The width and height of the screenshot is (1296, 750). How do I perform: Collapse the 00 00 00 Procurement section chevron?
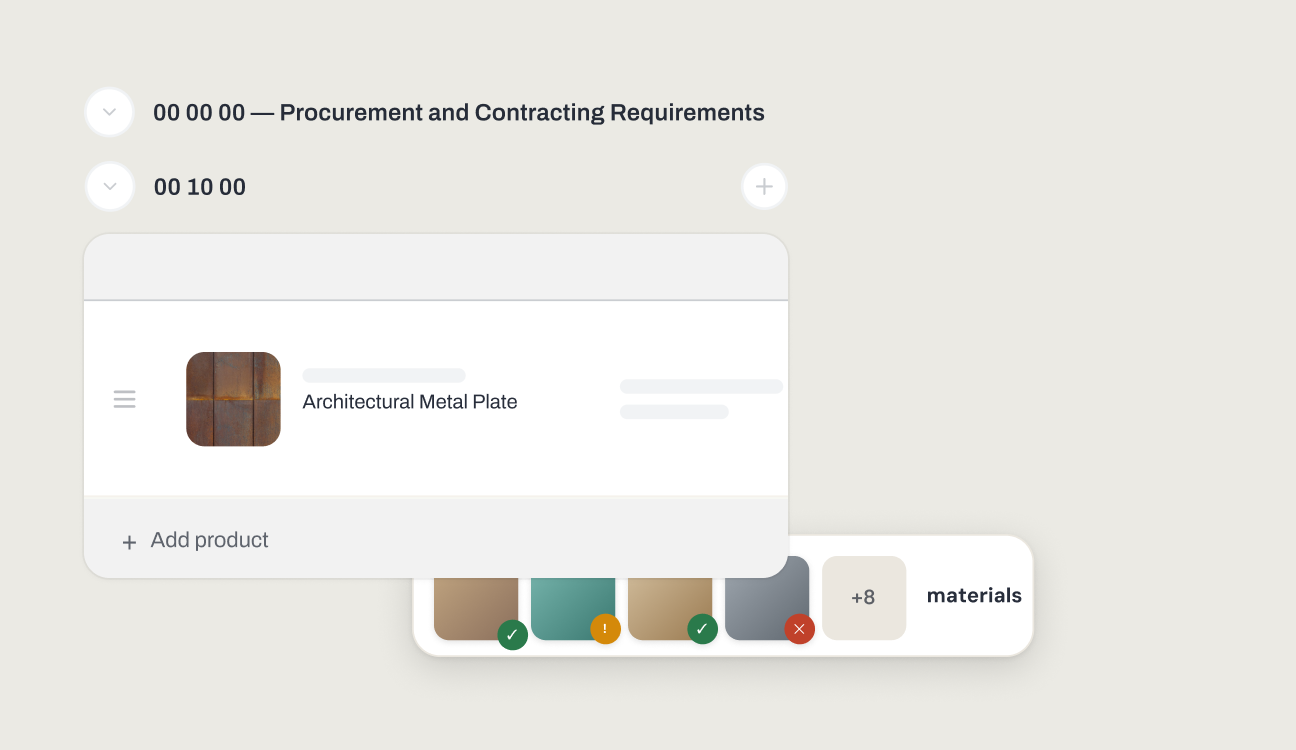pyautogui.click(x=110, y=112)
